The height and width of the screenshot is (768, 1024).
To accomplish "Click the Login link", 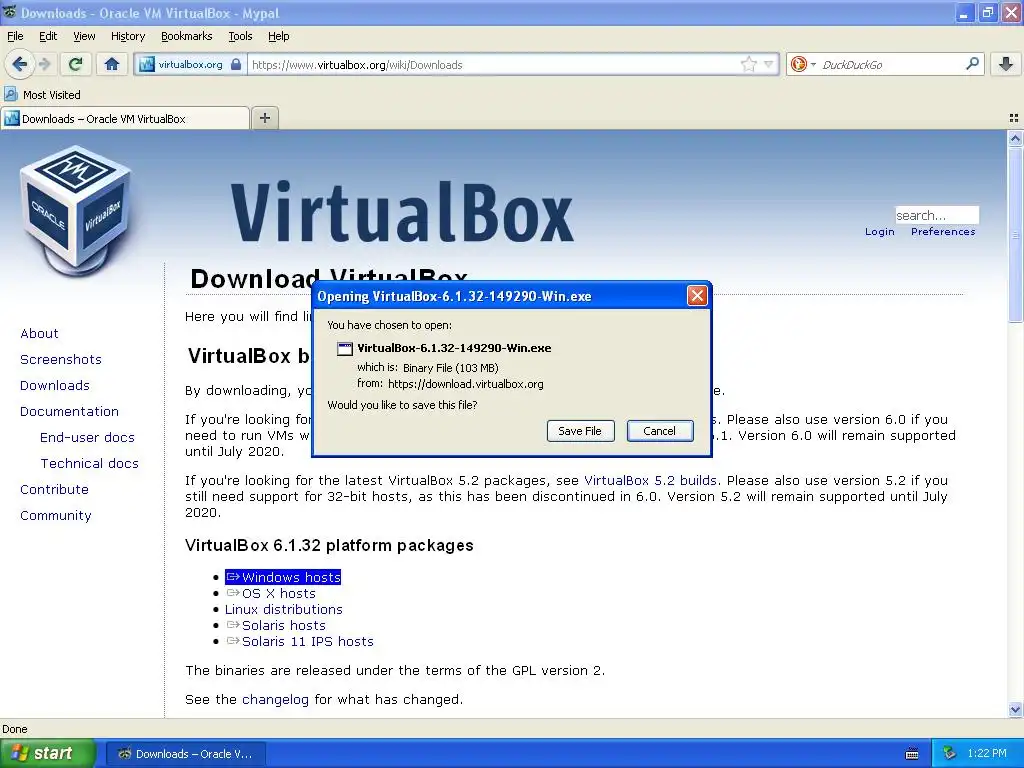I will 880,232.
